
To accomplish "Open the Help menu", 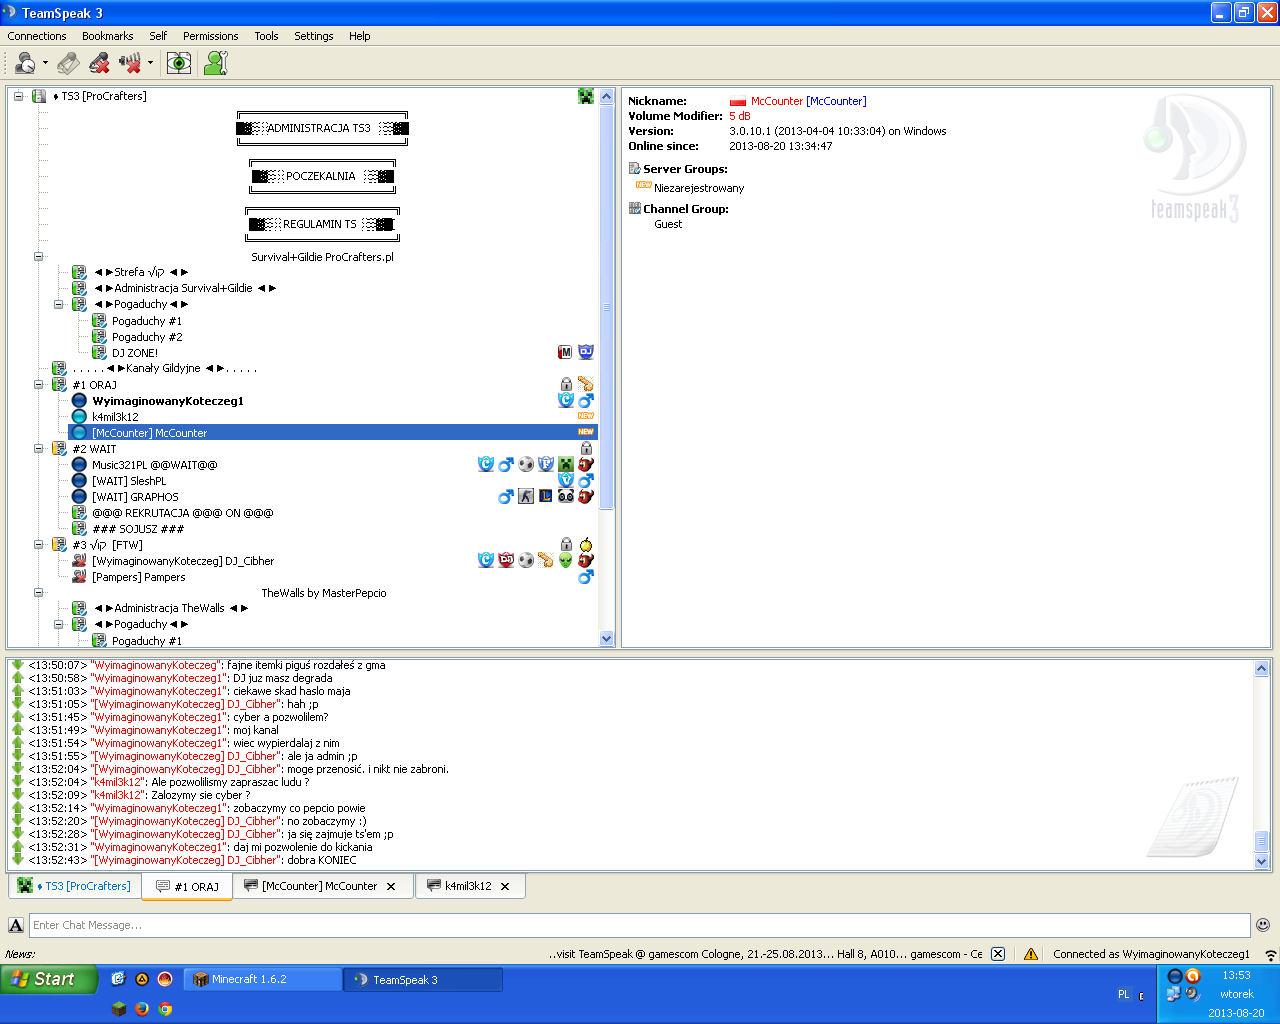I will (x=360, y=36).
